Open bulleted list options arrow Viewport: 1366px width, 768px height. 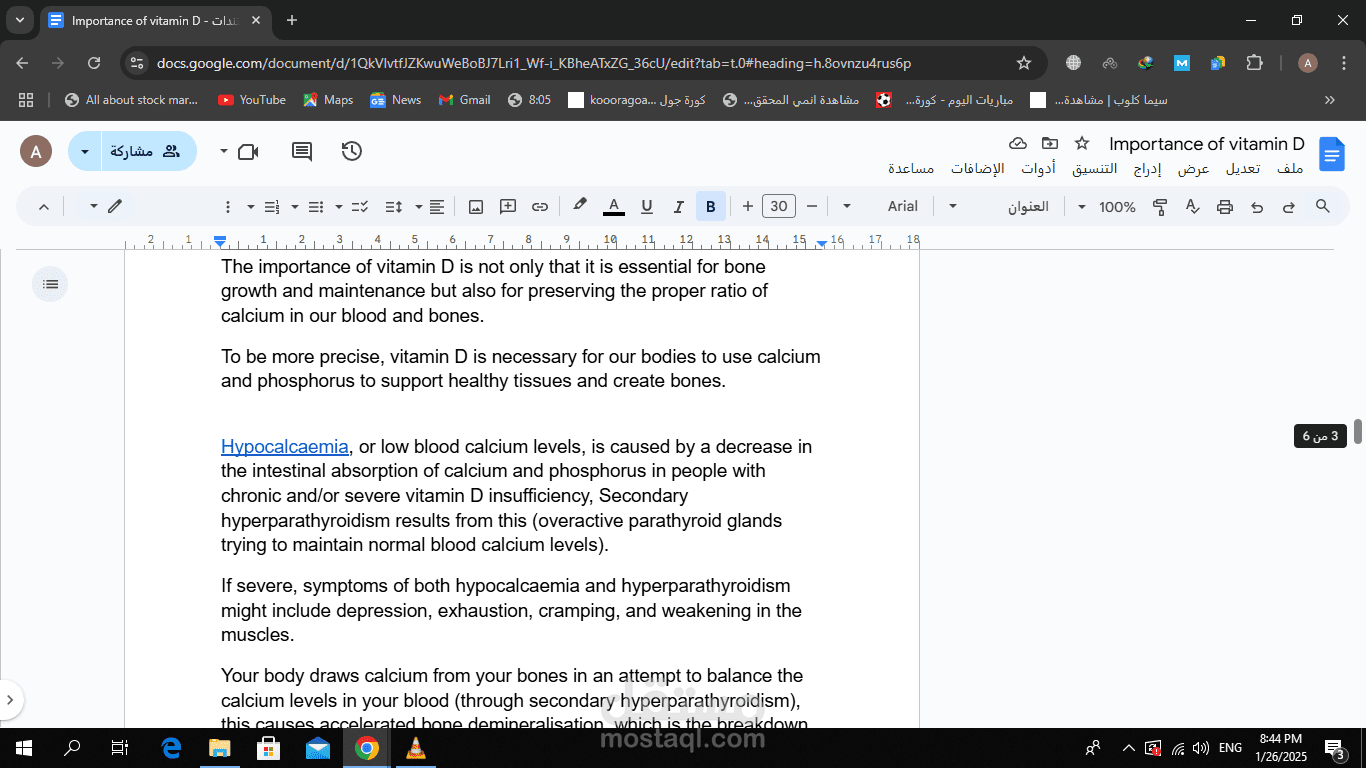(x=295, y=207)
